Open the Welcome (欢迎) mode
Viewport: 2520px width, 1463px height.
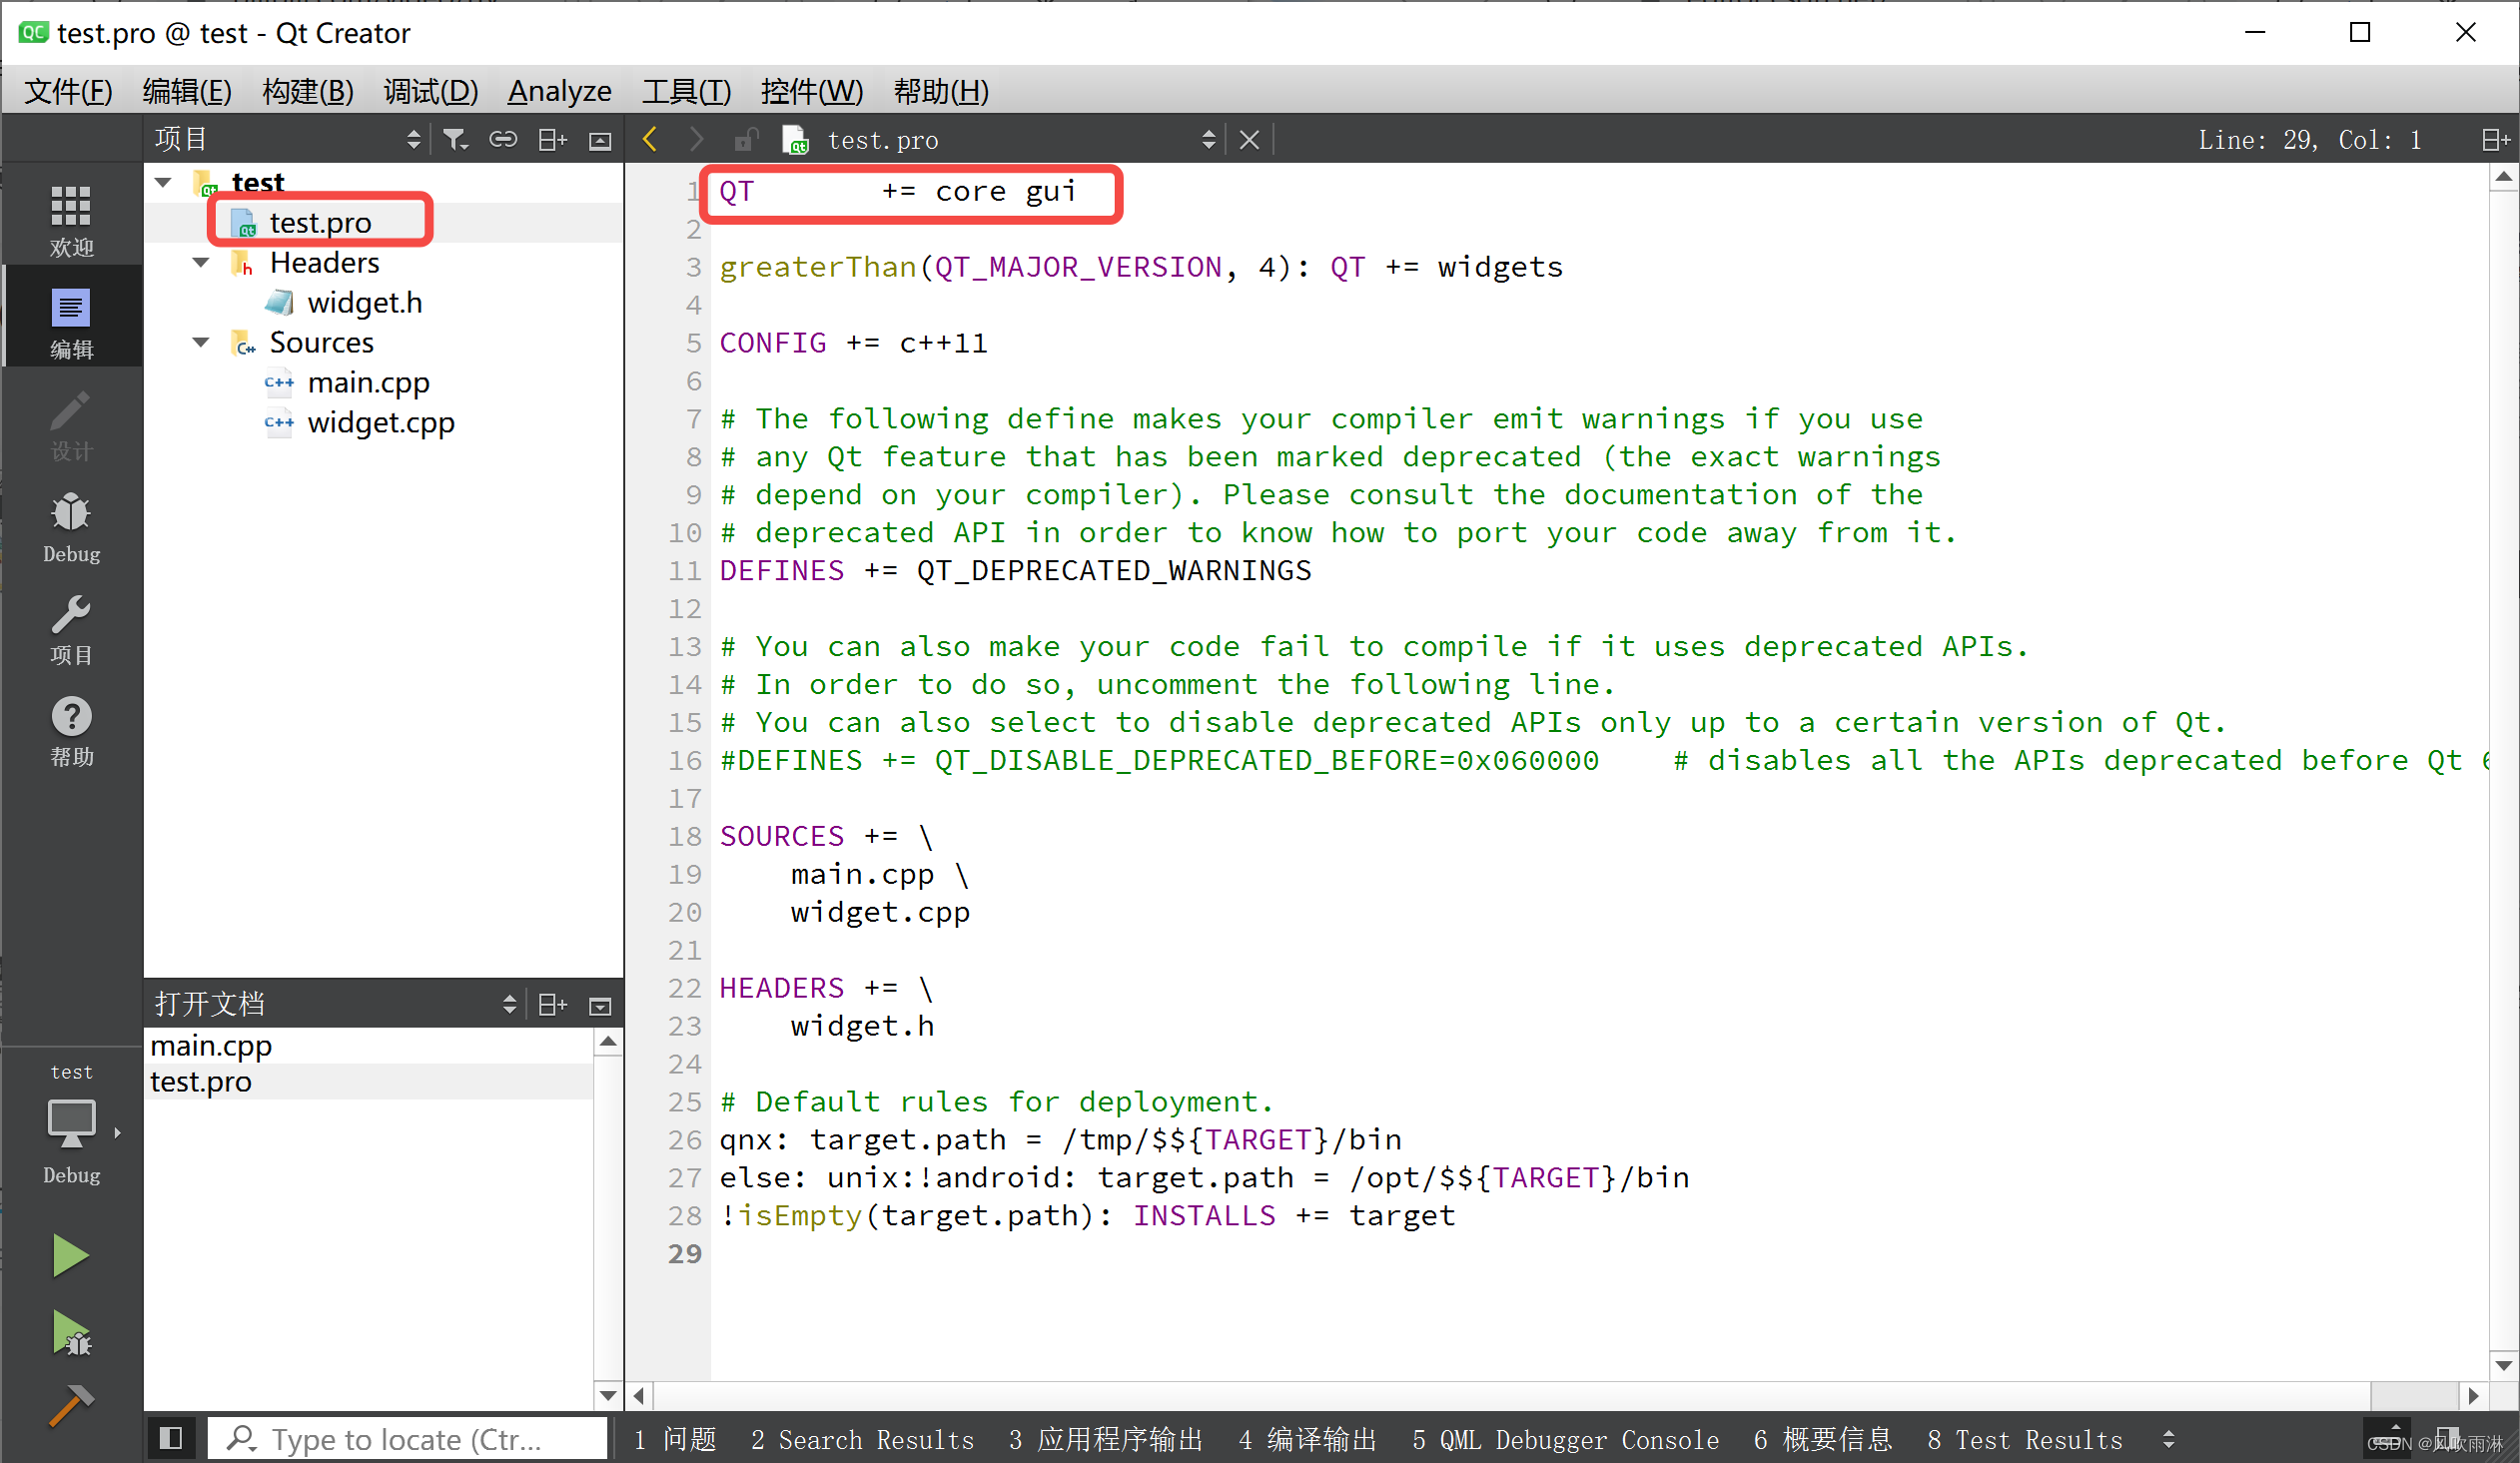point(71,219)
